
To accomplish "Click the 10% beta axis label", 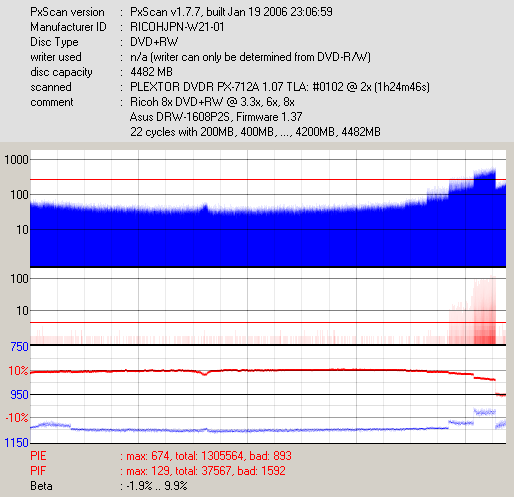I will tap(18, 371).
